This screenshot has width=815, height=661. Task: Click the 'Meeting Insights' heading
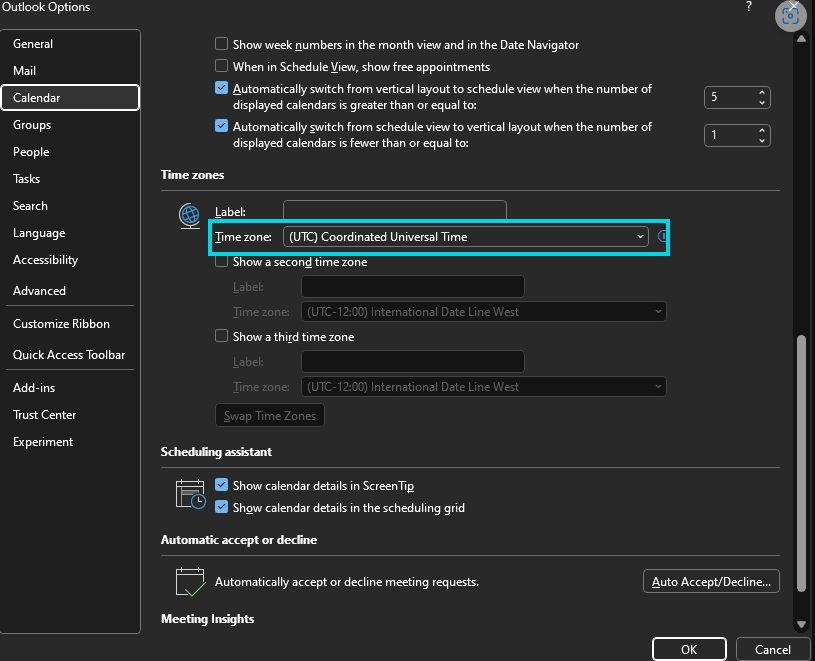click(207, 618)
